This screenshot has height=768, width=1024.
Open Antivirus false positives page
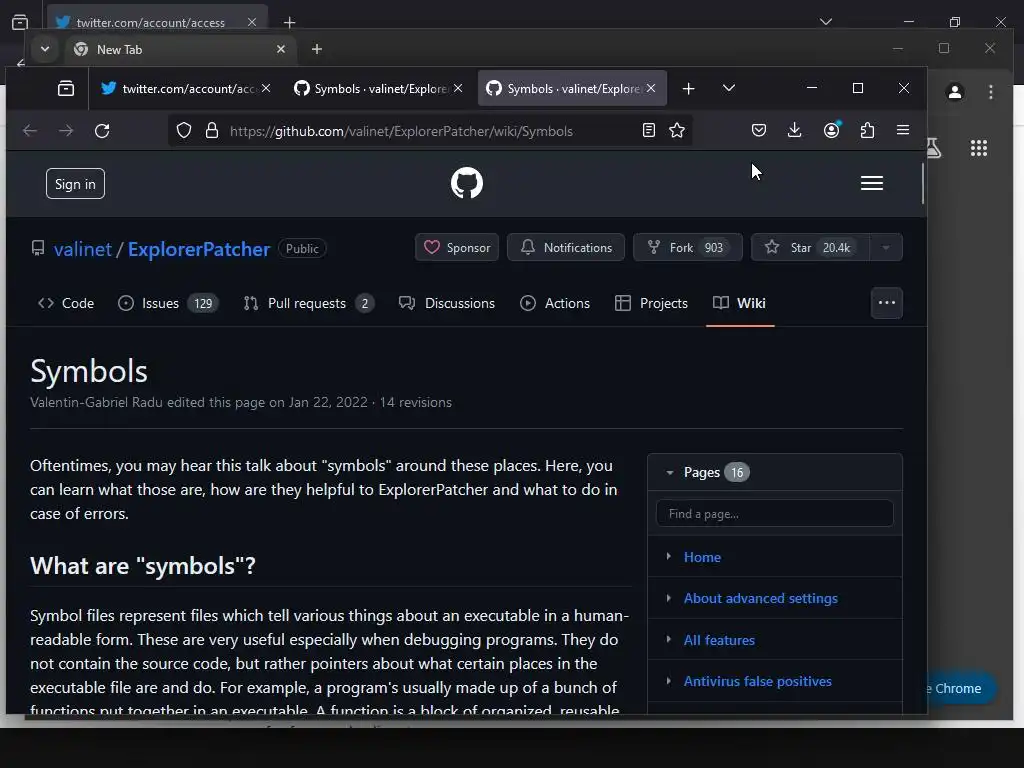758,681
